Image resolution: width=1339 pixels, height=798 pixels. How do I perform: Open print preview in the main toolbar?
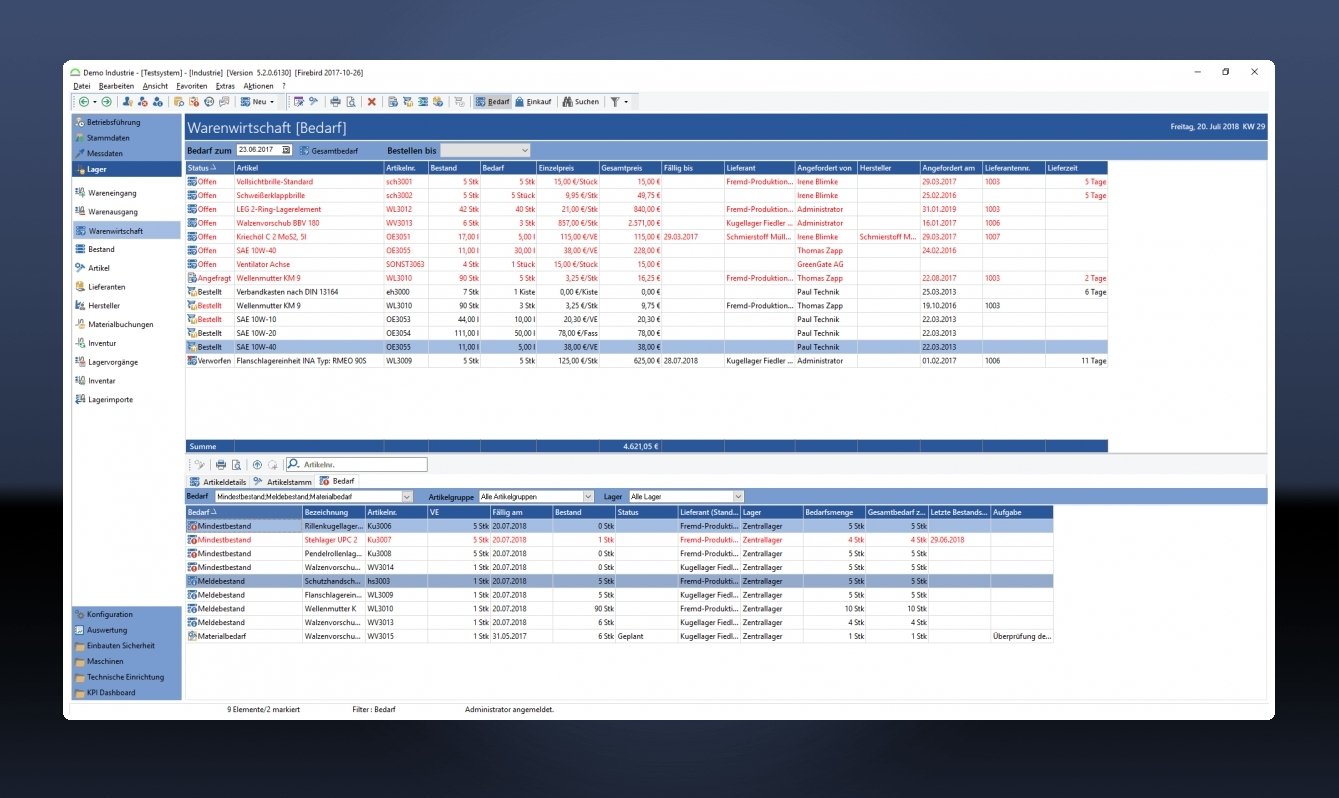[x=350, y=102]
